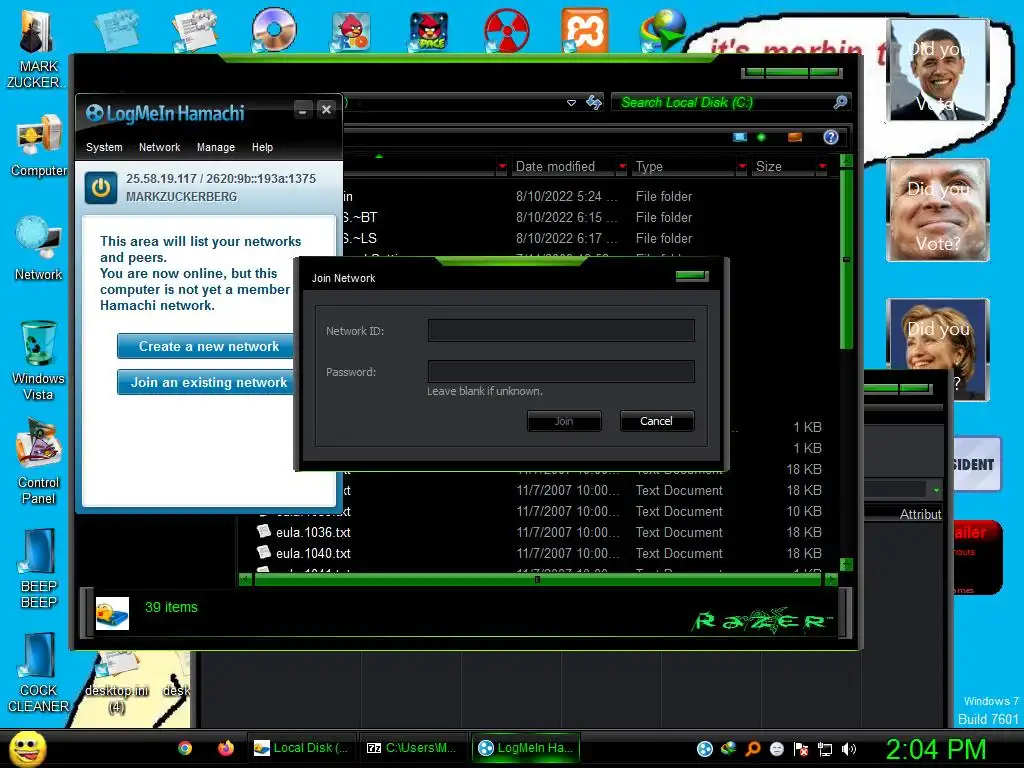Select the eula.1036.txt file
The height and width of the screenshot is (768, 1024).
313,532
